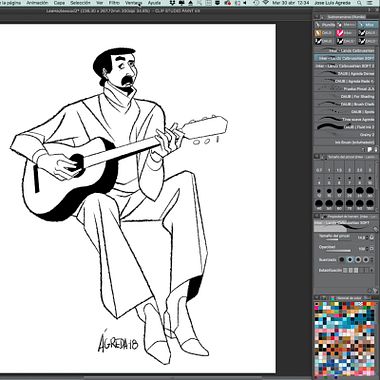Click the stepper beside brush size 14.8
This screenshot has width=380, height=380.
[367, 237]
